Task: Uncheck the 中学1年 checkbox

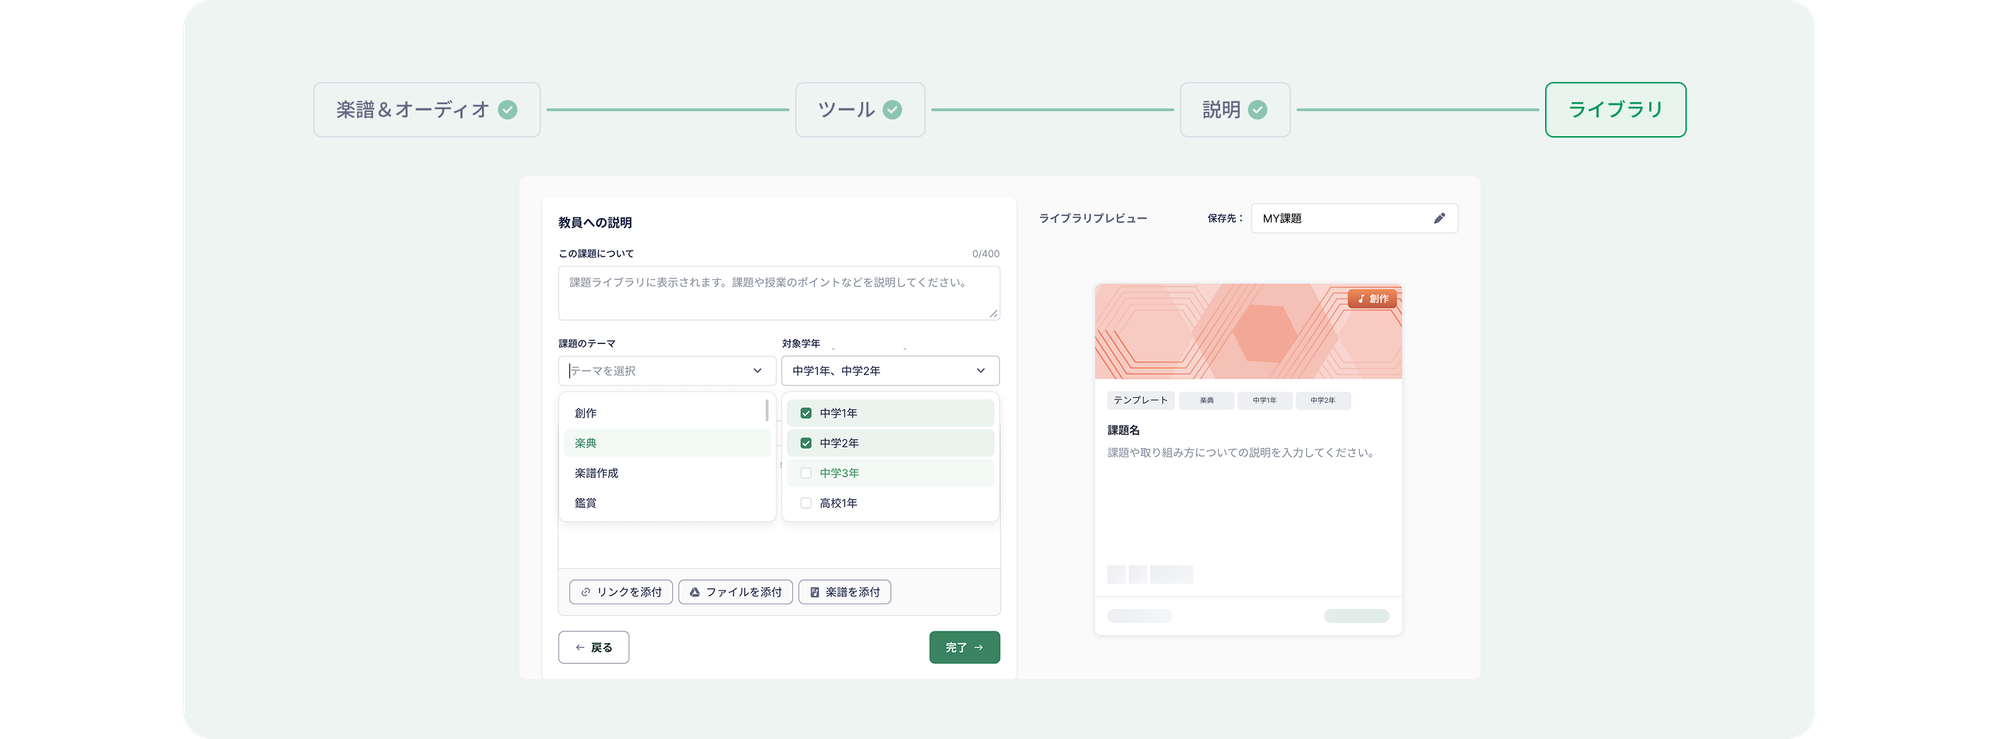Action: coord(806,413)
